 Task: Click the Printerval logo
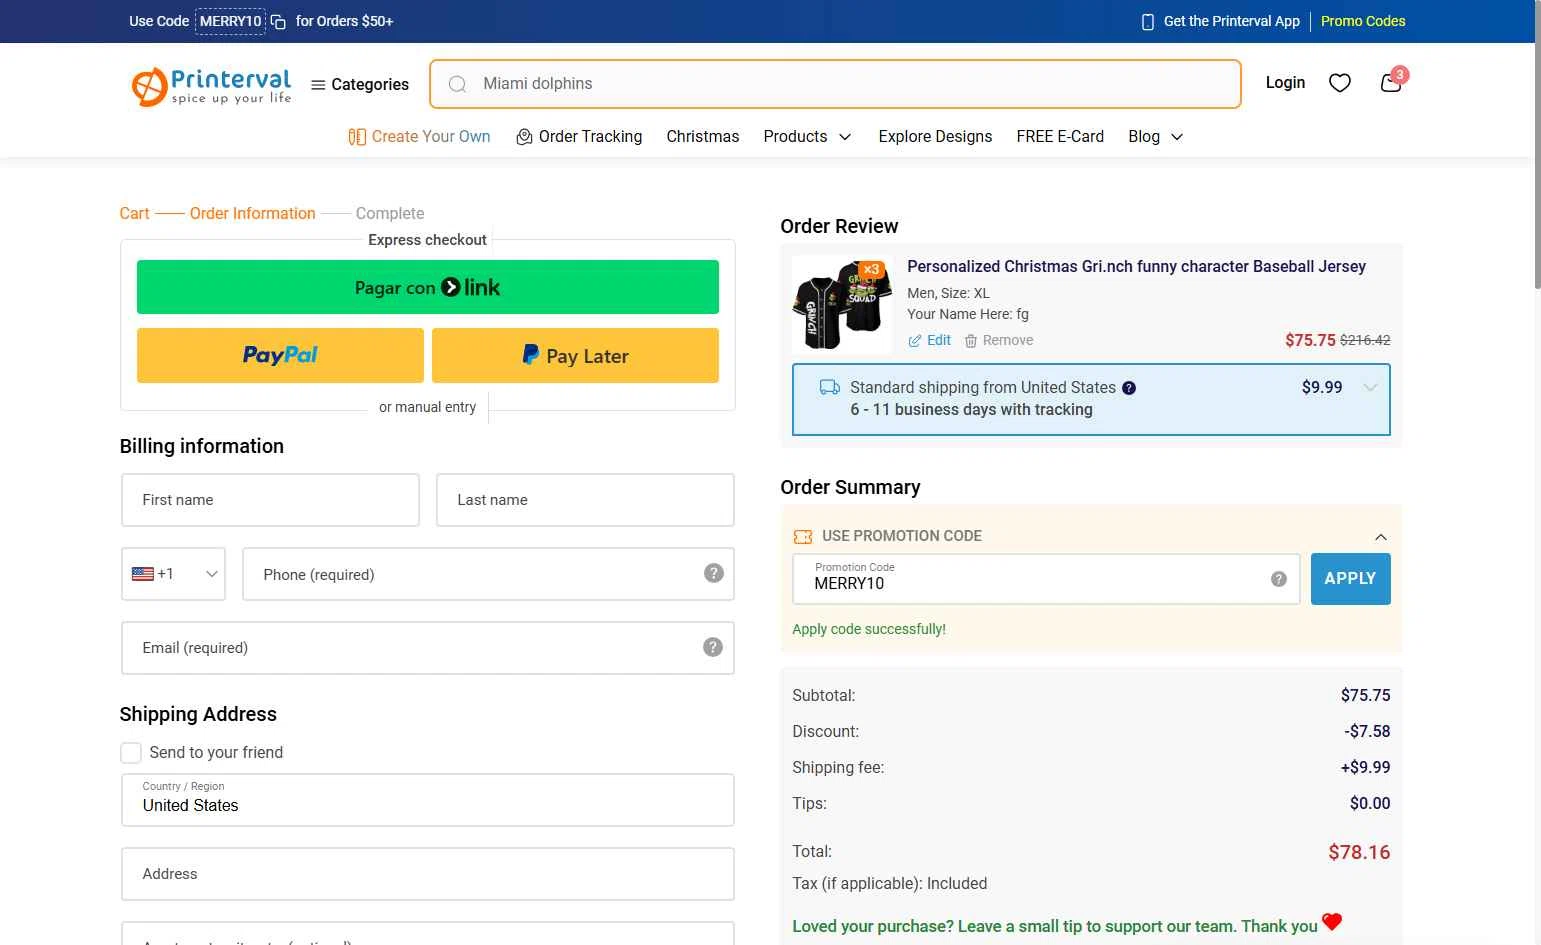(x=211, y=86)
